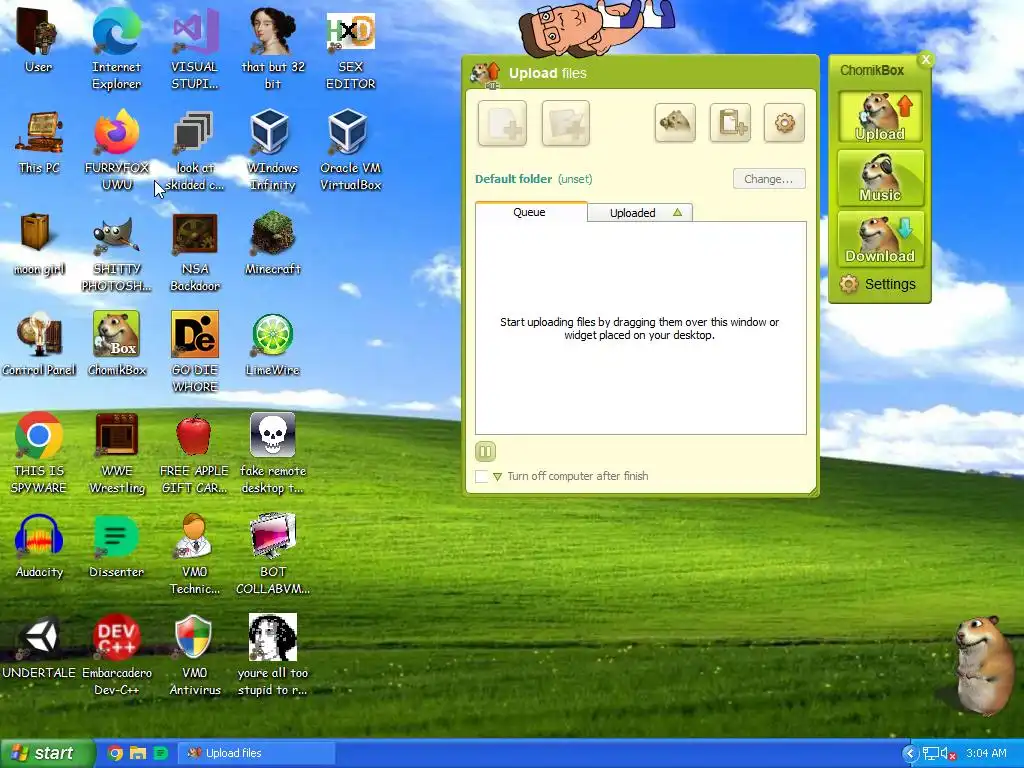
Task: Select the FURRYFOX UWU Firefox icon
Action: point(116,150)
